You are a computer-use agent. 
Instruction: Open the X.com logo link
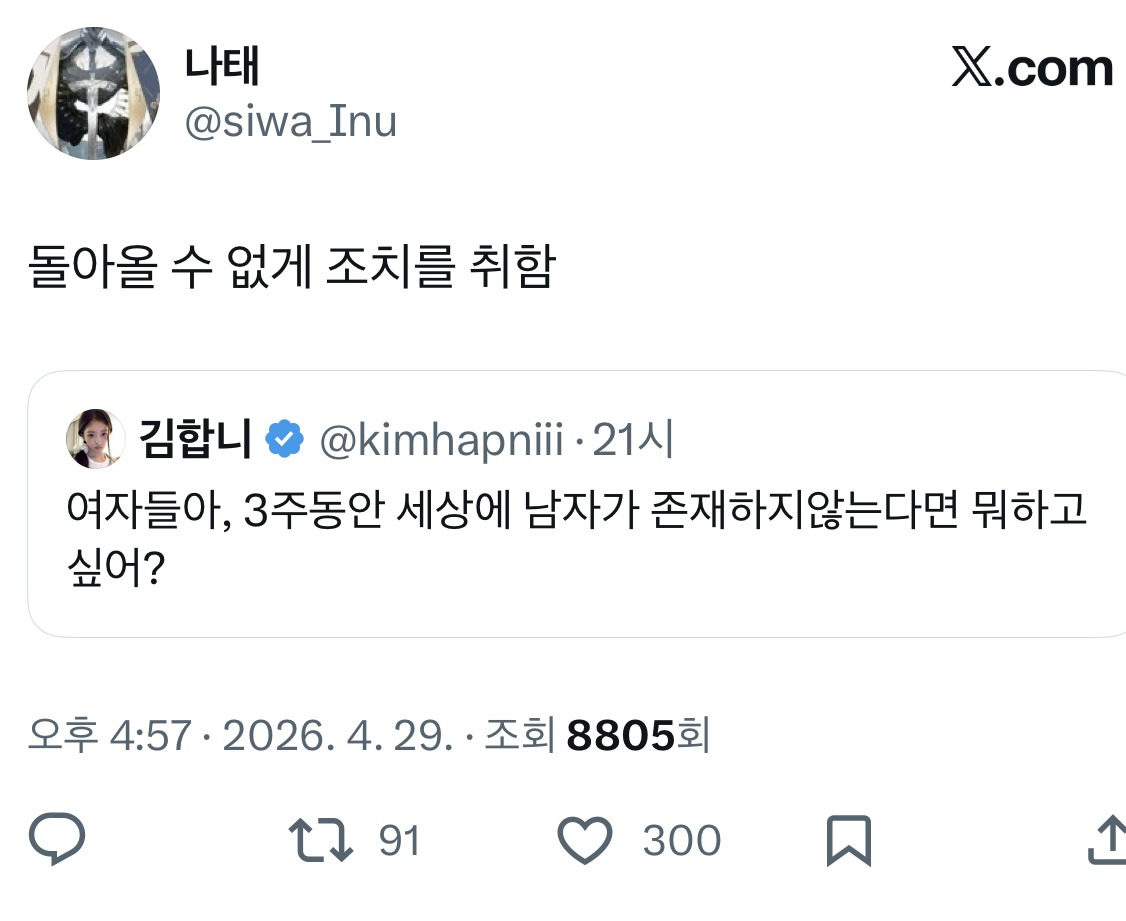1033,67
